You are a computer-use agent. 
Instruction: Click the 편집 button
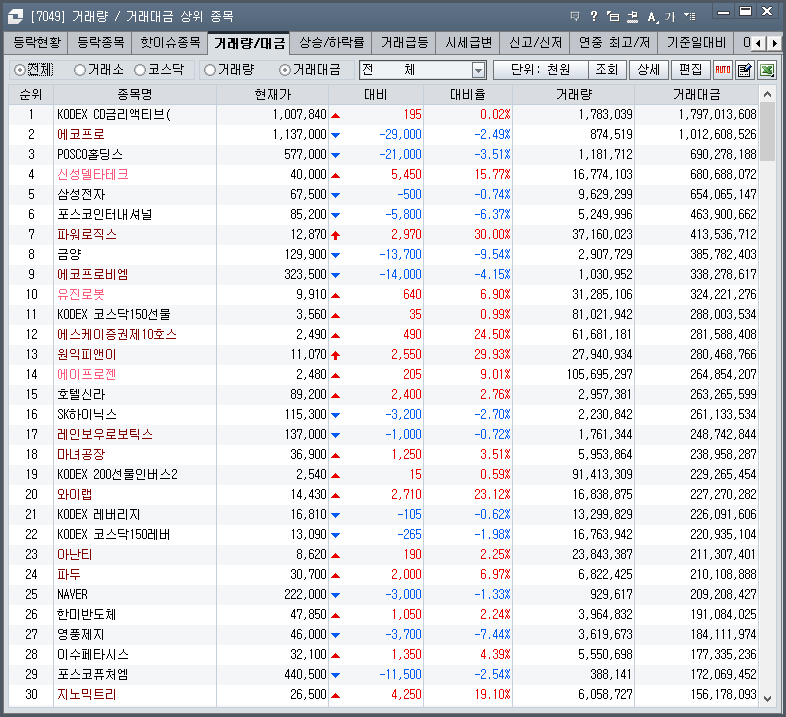pyautogui.click(x=691, y=70)
